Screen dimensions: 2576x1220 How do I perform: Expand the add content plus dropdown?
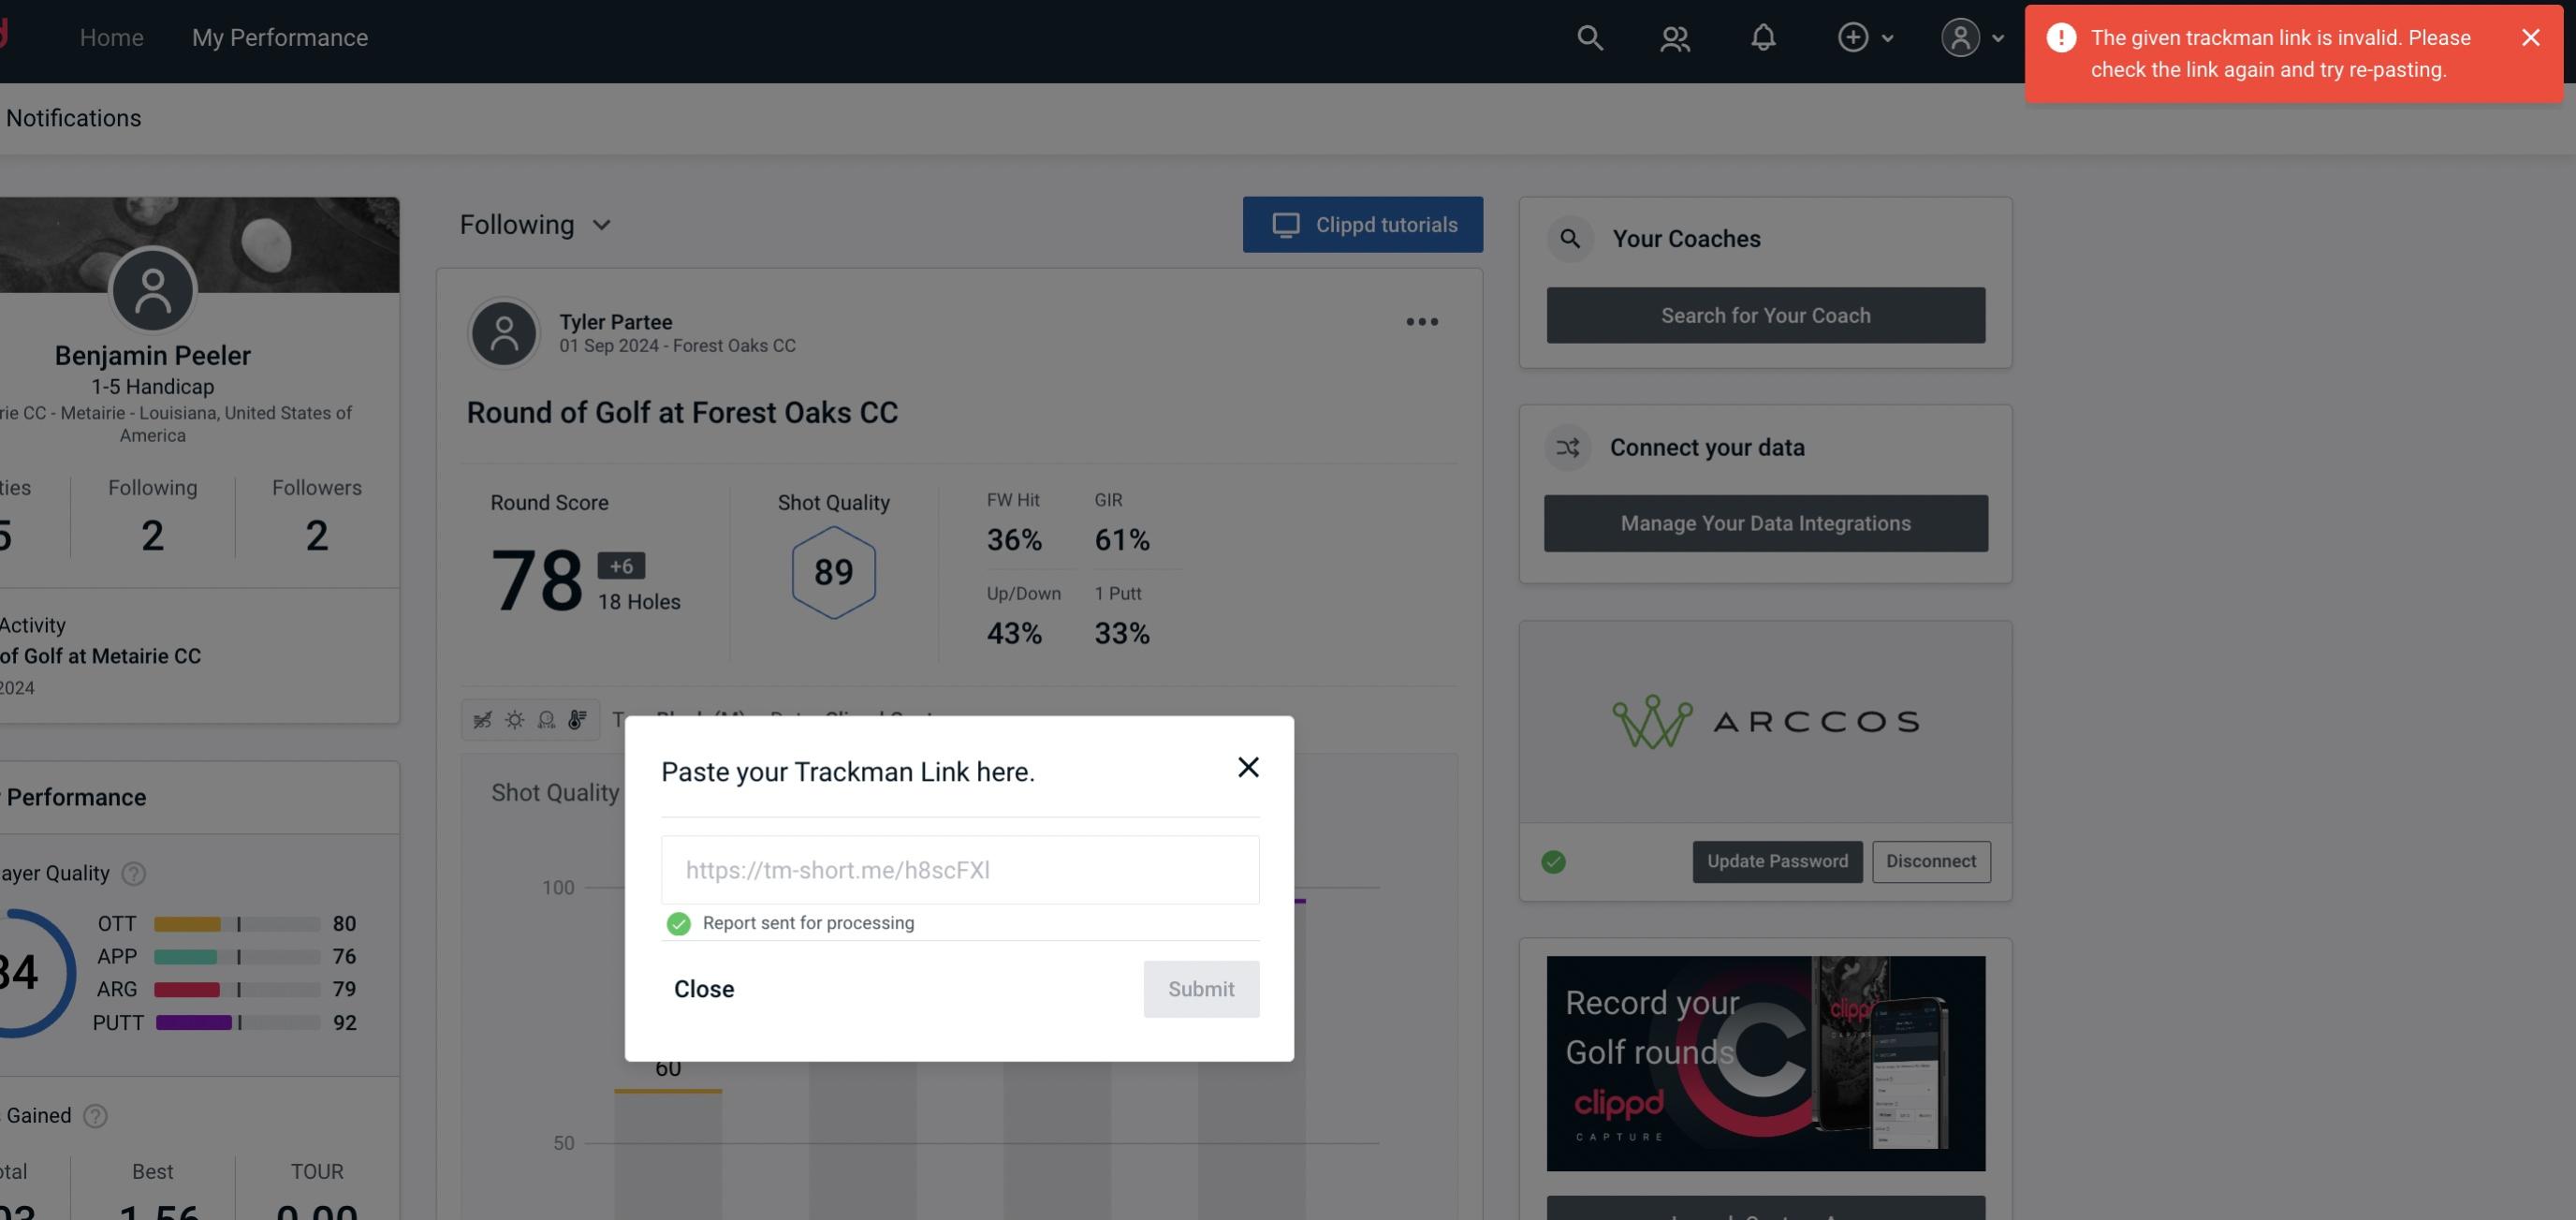(x=1866, y=37)
